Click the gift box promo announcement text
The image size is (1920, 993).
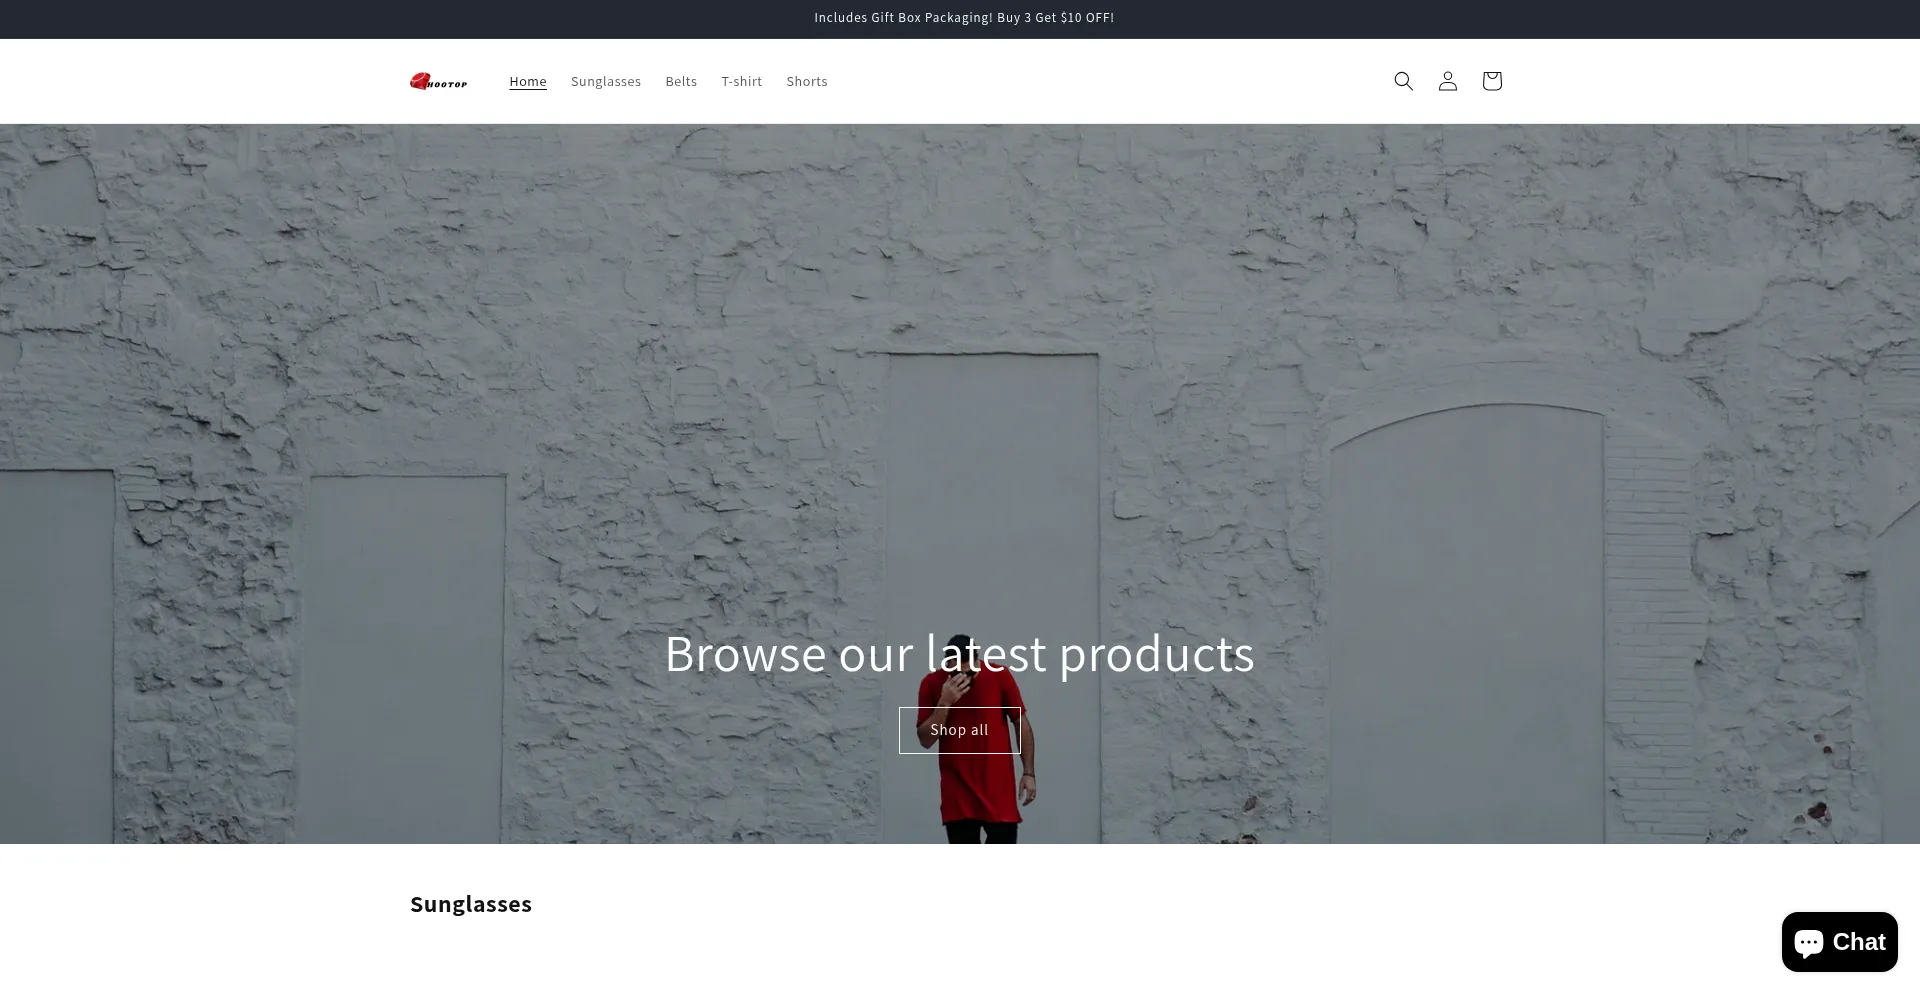coord(963,18)
